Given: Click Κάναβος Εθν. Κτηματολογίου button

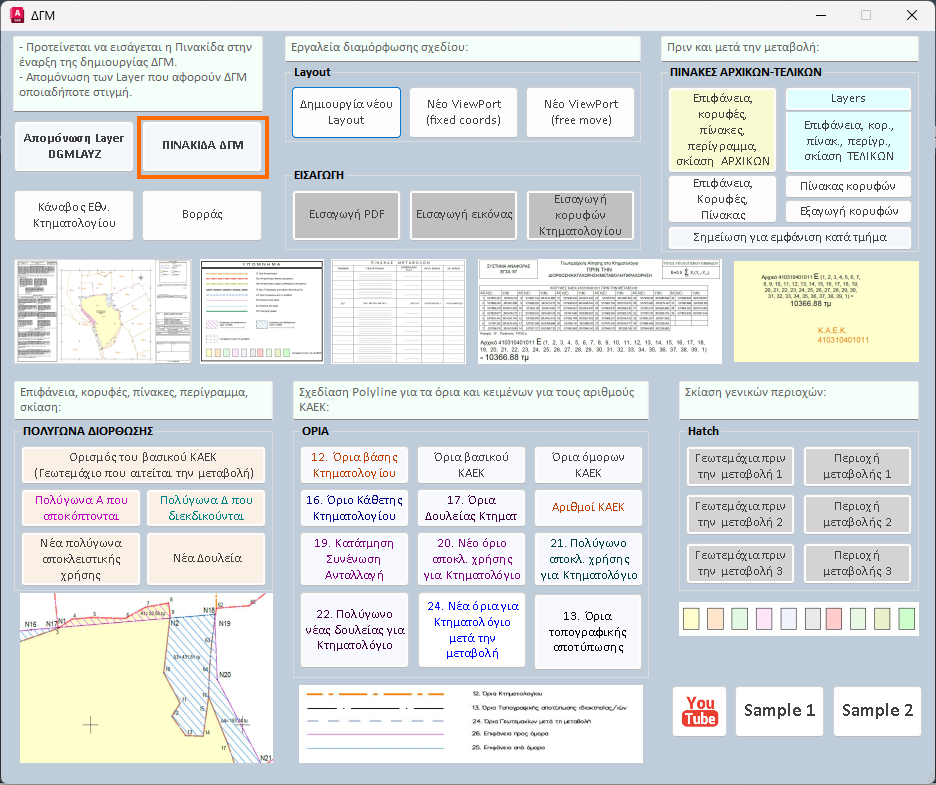Looking at the screenshot, I should tap(74, 215).
